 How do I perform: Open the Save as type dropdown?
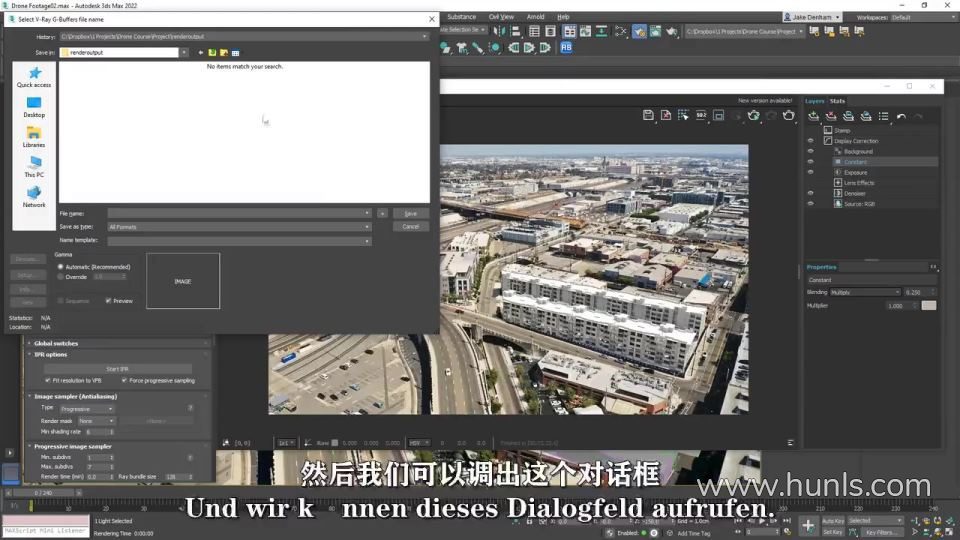(x=239, y=227)
